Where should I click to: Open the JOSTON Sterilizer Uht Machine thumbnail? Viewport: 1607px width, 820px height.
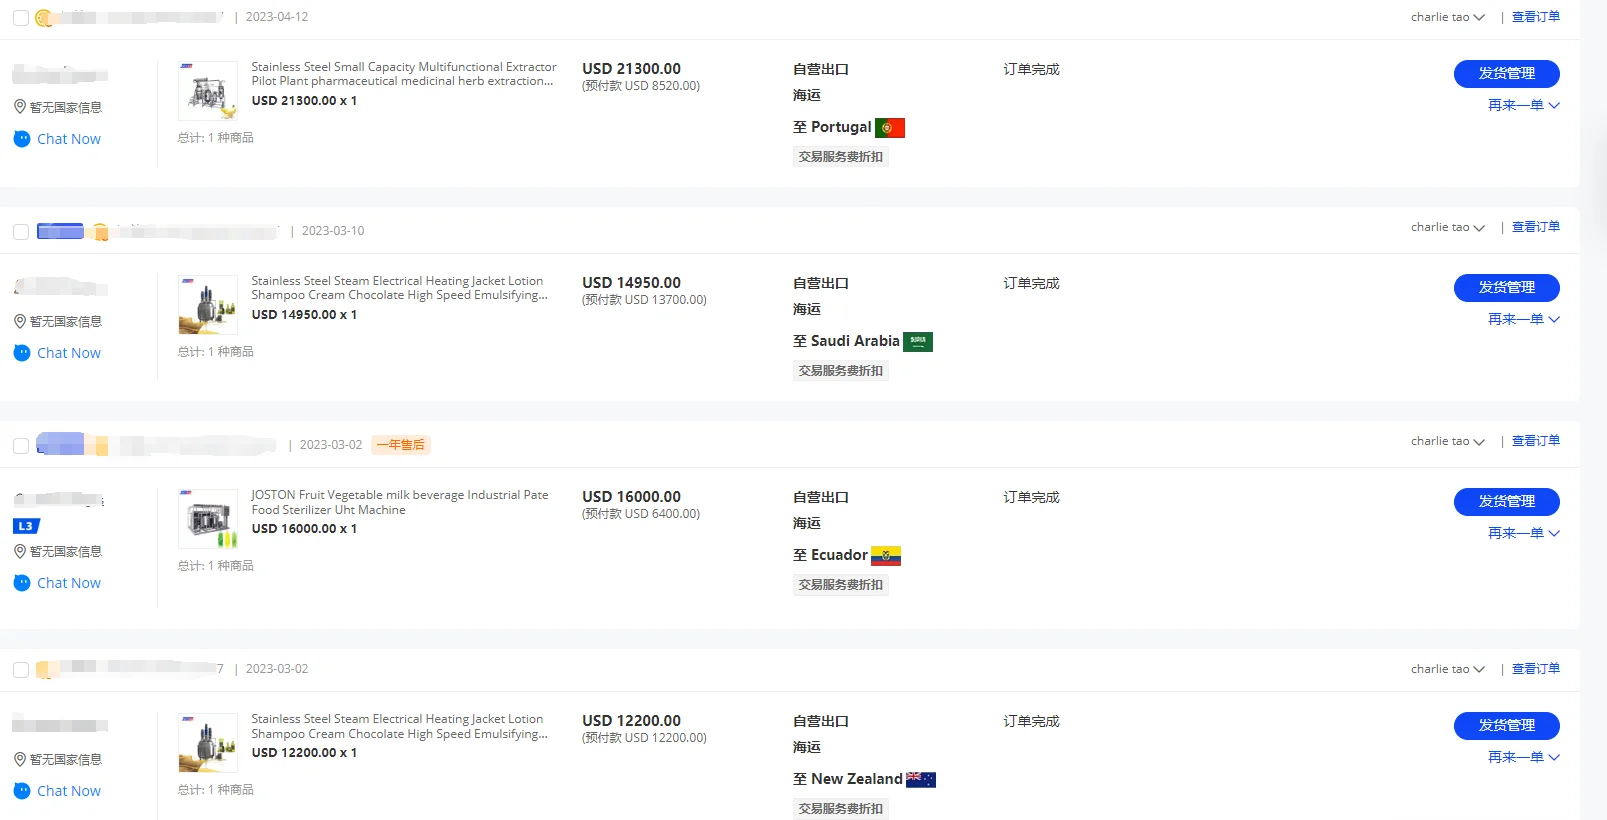[x=208, y=519]
